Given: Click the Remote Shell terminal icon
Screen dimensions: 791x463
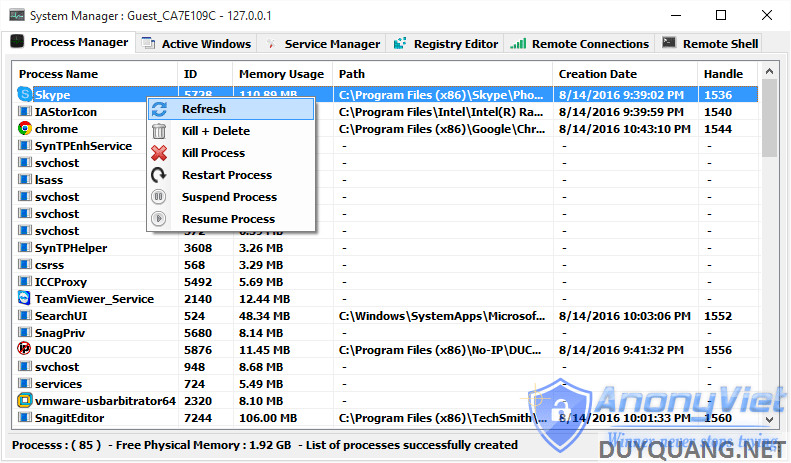Looking at the screenshot, I should 669,43.
